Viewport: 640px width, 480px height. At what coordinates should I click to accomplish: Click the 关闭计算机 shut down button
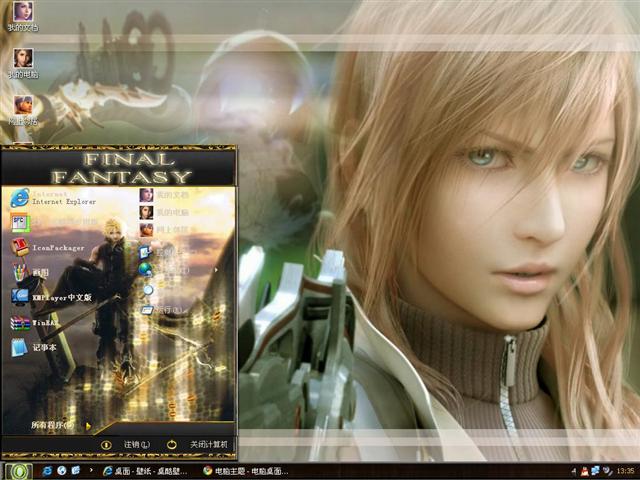click(197, 444)
